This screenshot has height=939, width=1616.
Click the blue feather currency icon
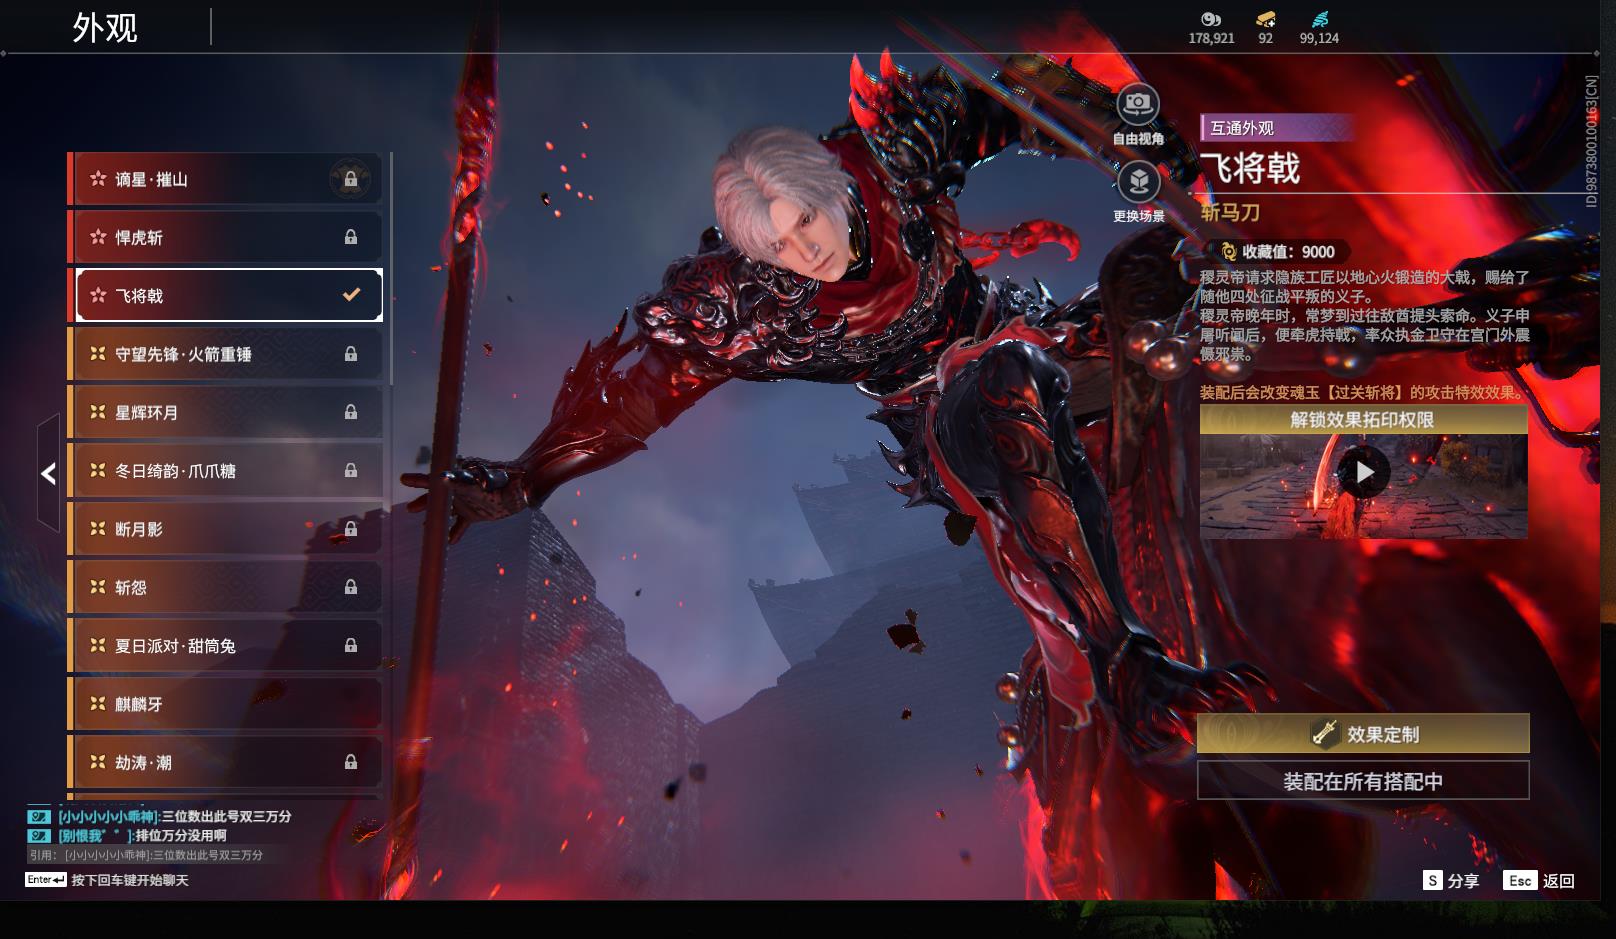pyautogui.click(x=1319, y=19)
